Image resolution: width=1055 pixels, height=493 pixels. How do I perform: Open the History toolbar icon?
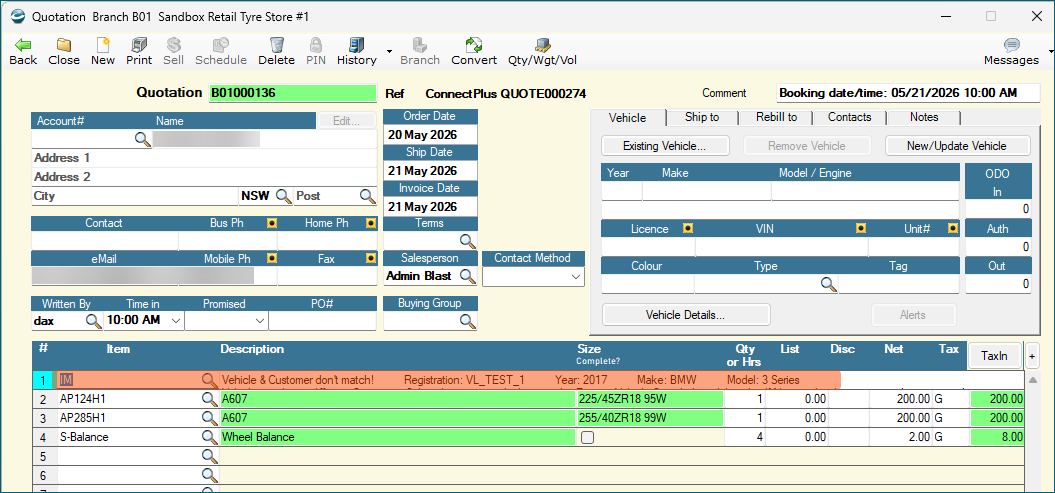(357, 45)
